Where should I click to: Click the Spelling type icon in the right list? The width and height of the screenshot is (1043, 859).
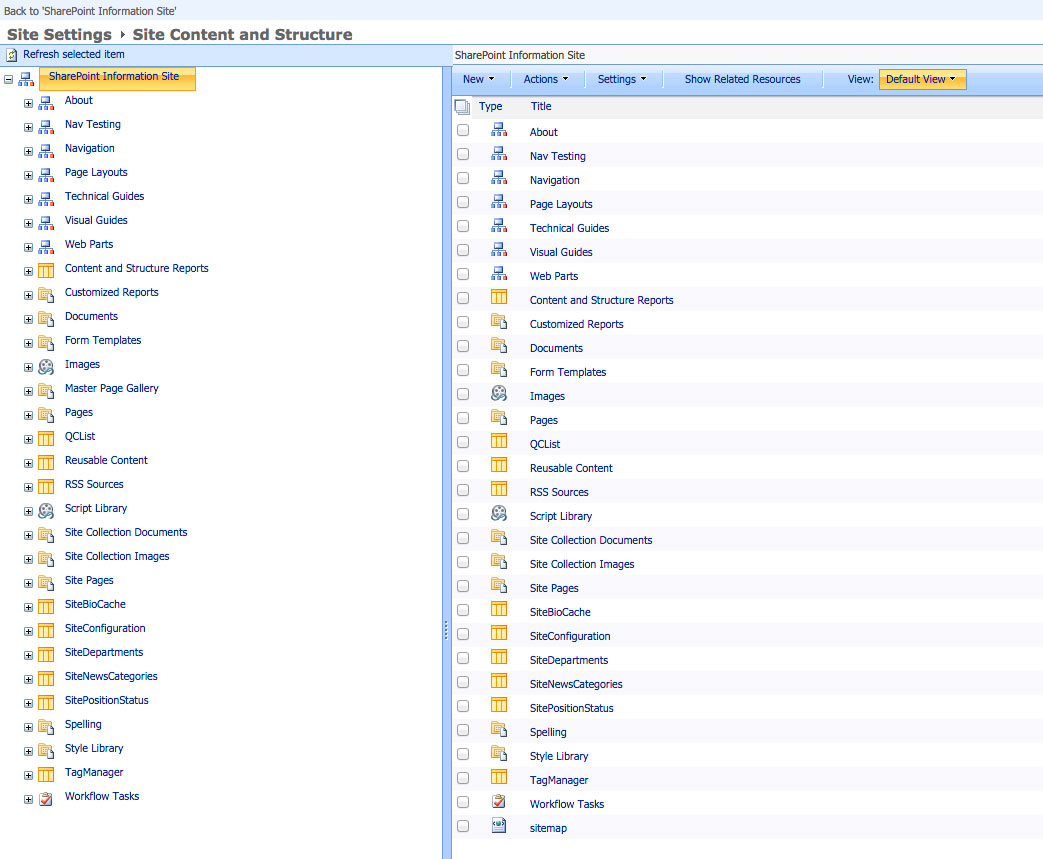point(499,729)
